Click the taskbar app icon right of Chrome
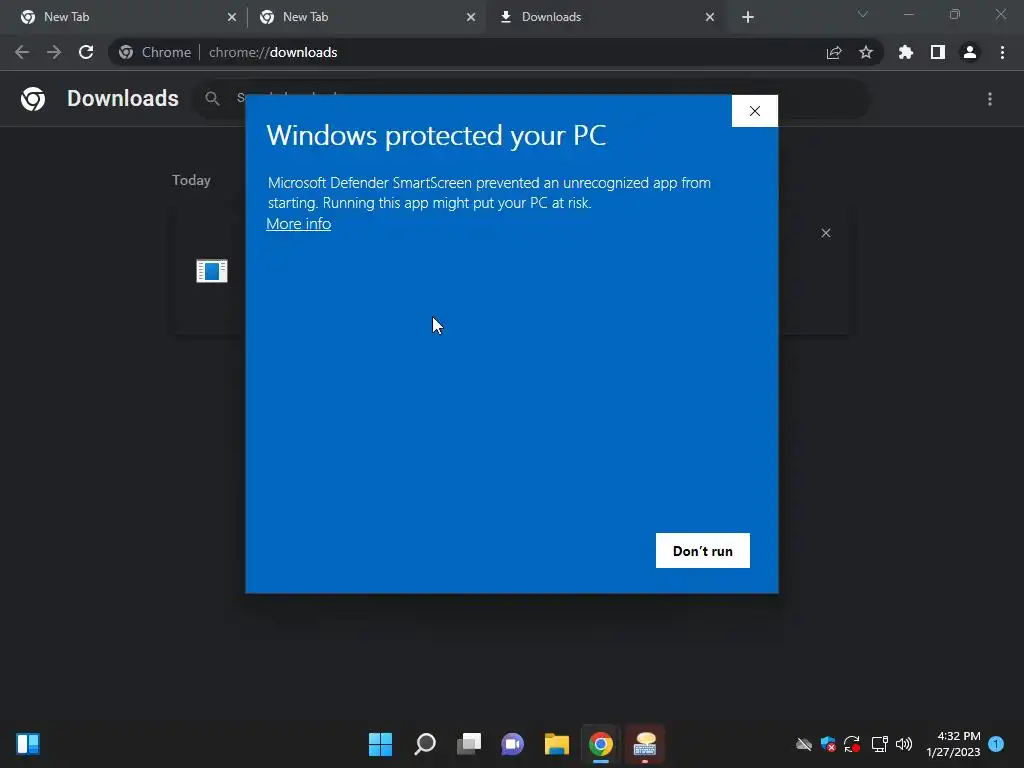1024x768 pixels. (645, 744)
